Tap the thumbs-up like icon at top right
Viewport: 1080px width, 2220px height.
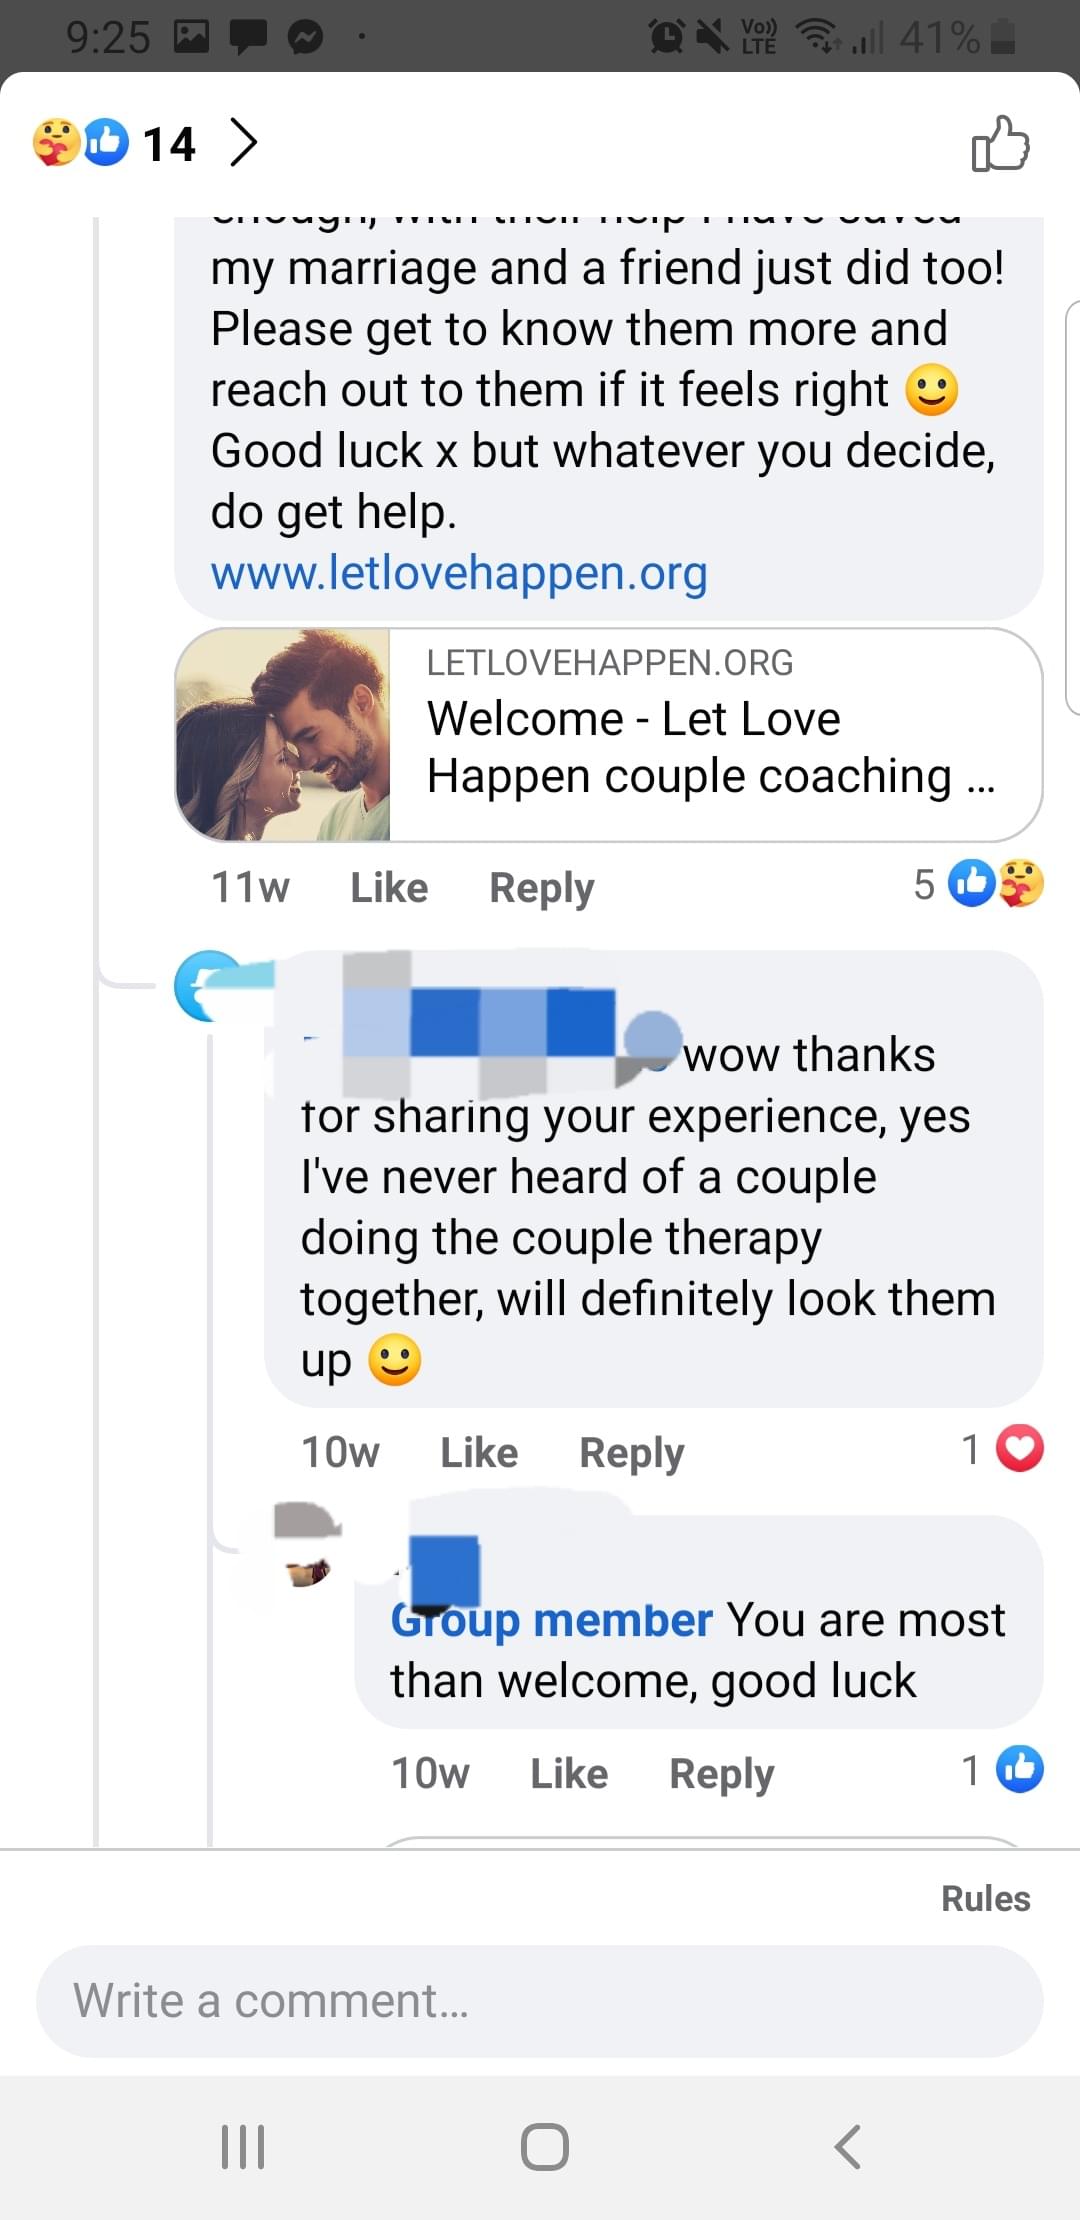(x=1000, y=144)
